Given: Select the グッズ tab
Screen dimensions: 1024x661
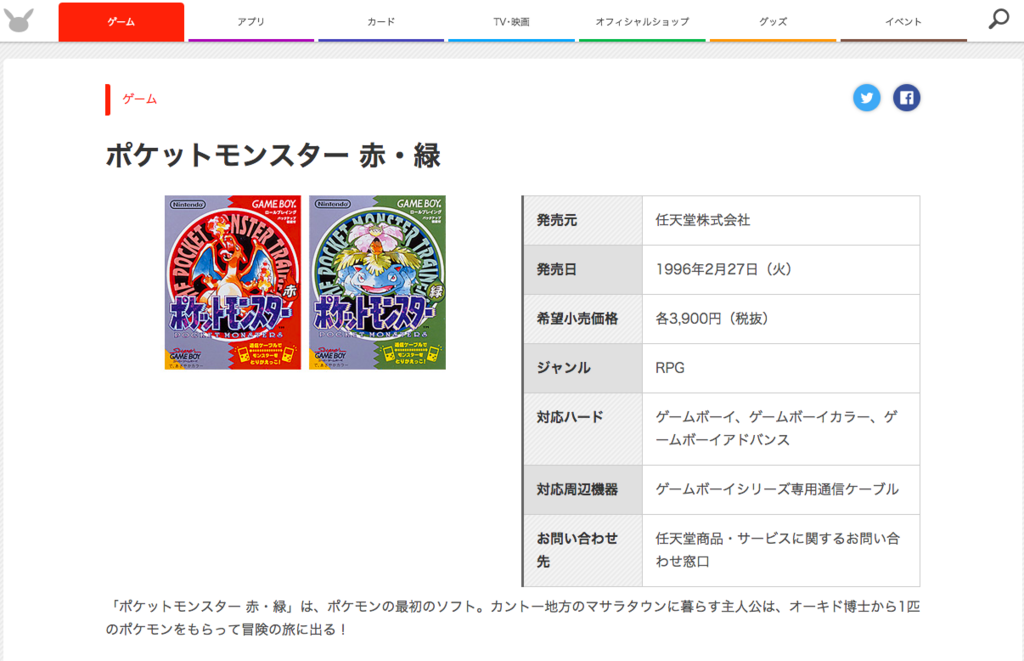Looking at the screenshot, I should point(773,22).
